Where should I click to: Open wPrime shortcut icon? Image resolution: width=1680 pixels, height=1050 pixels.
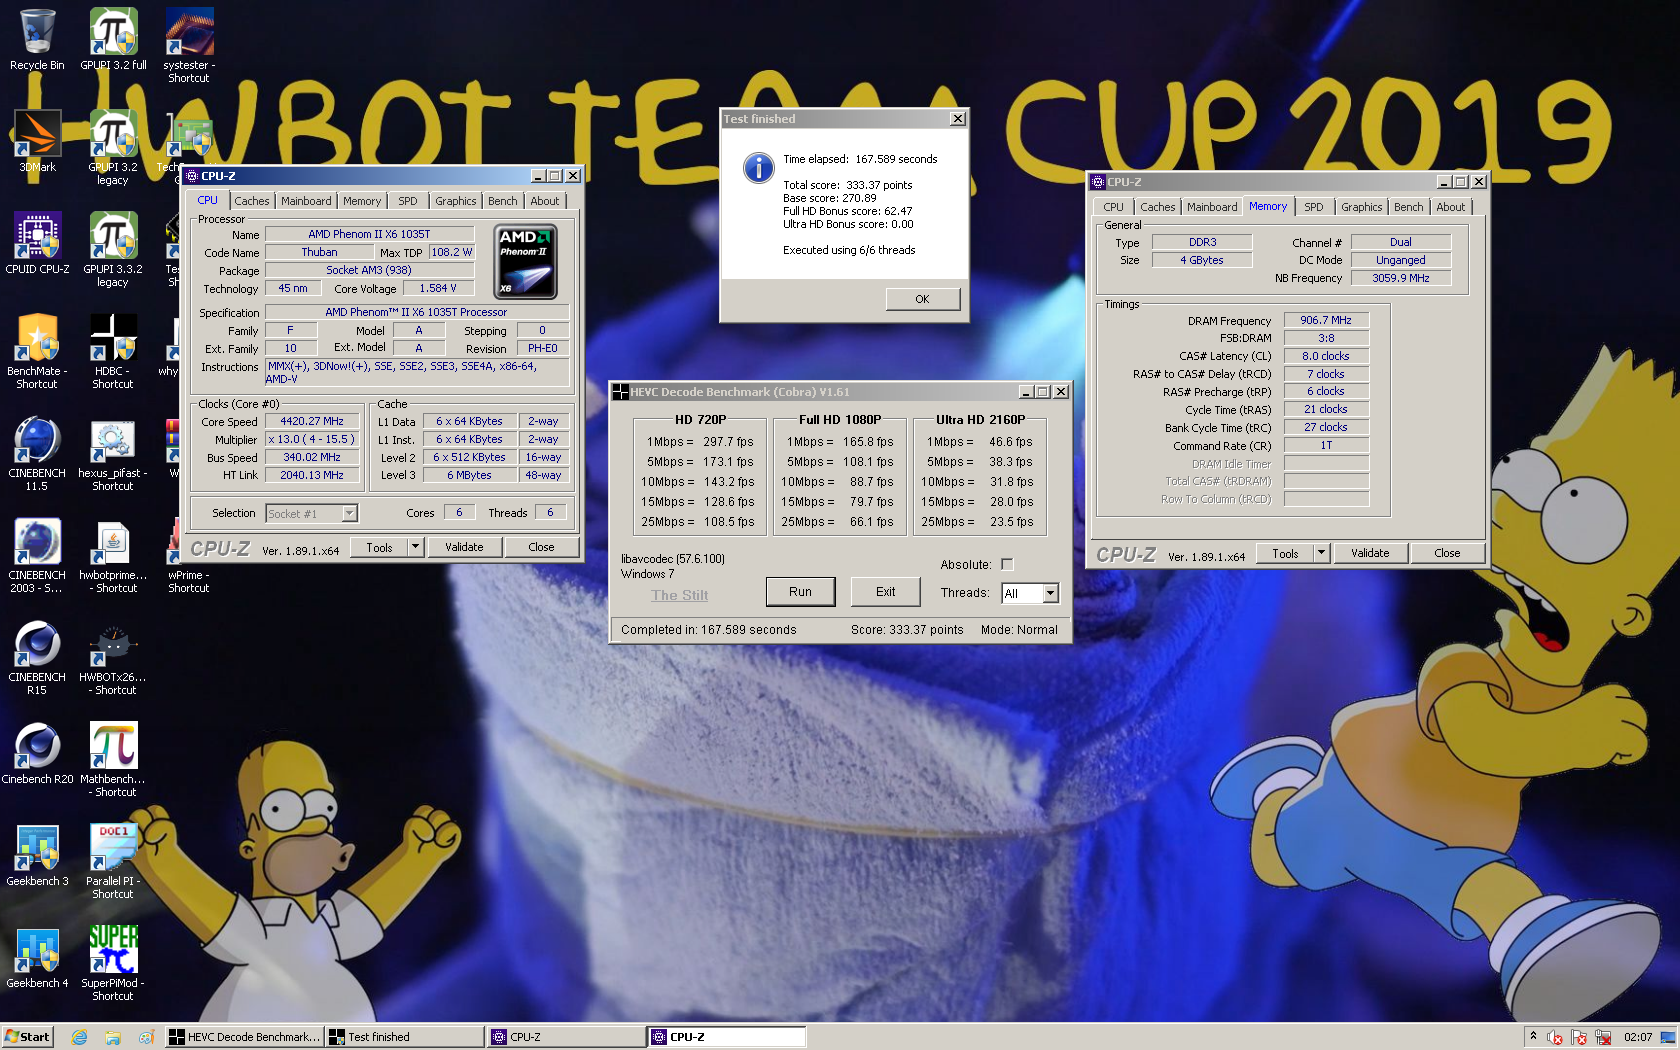(x=189, y=556)
